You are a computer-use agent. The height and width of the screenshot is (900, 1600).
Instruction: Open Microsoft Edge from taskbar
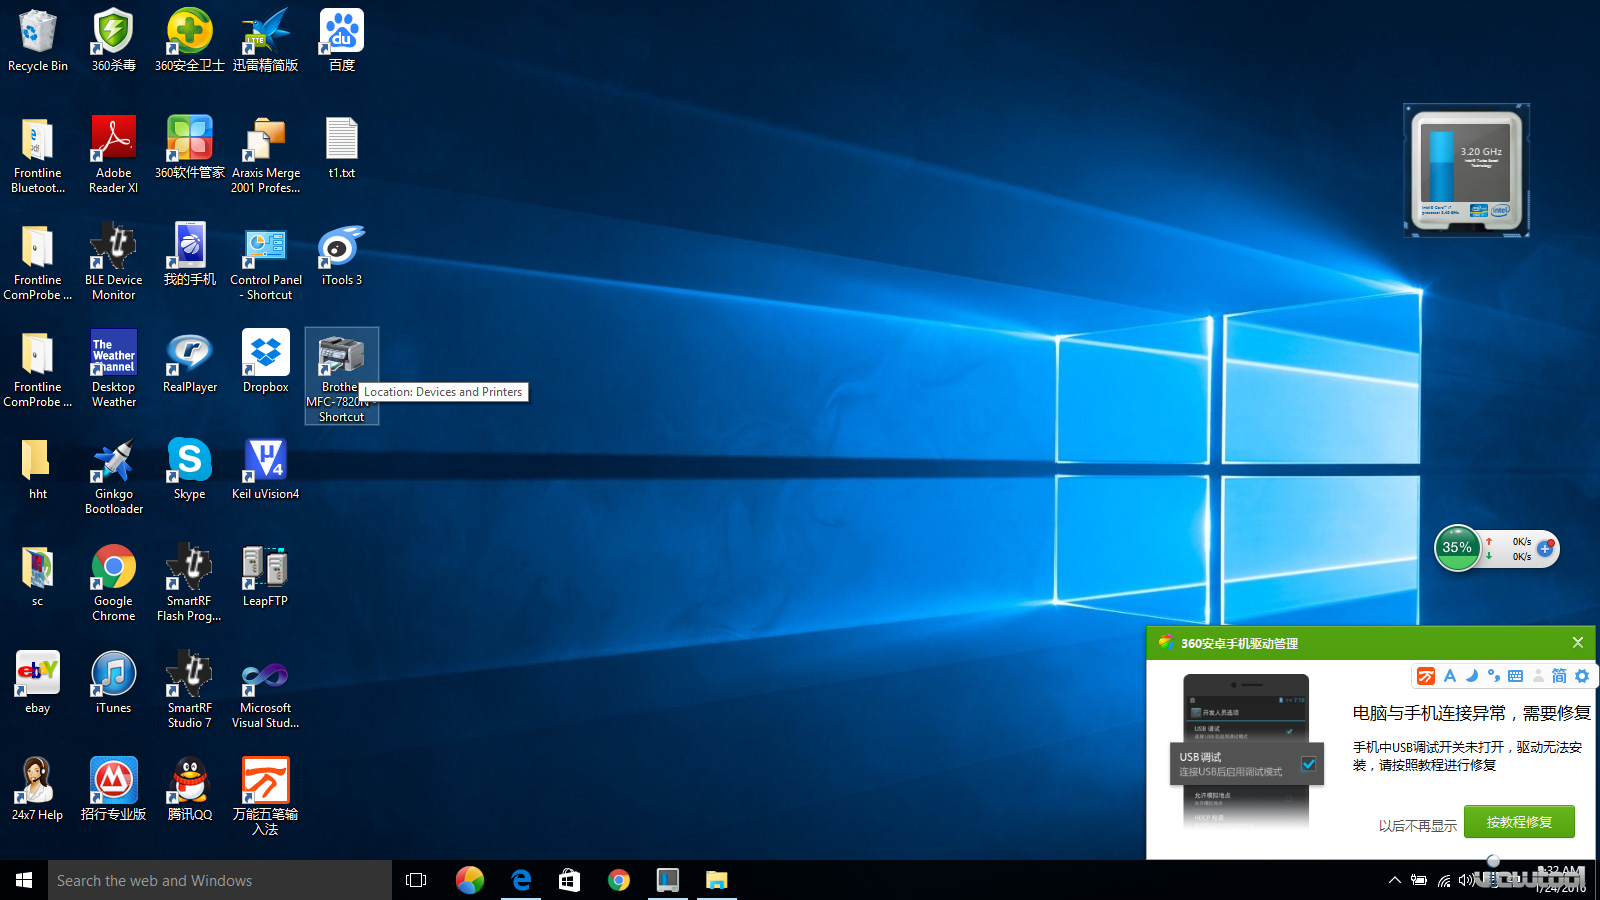click(x=520, y=880)
